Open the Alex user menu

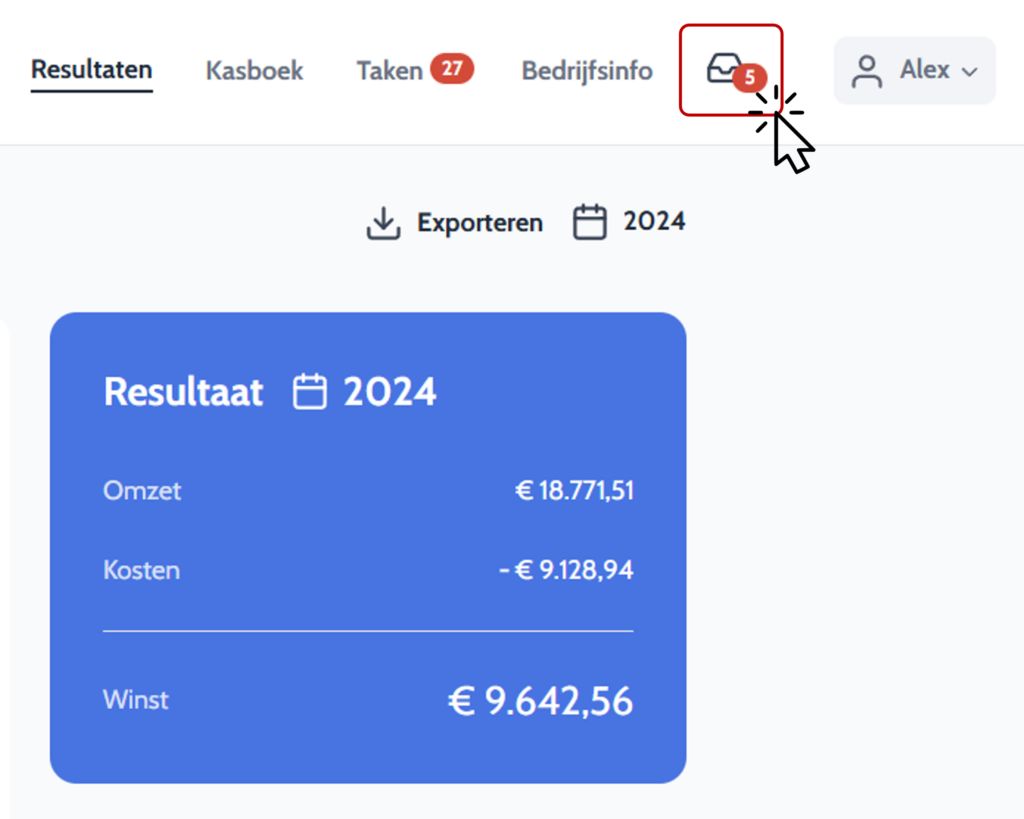pyautogui.click(x=914, y=71)
